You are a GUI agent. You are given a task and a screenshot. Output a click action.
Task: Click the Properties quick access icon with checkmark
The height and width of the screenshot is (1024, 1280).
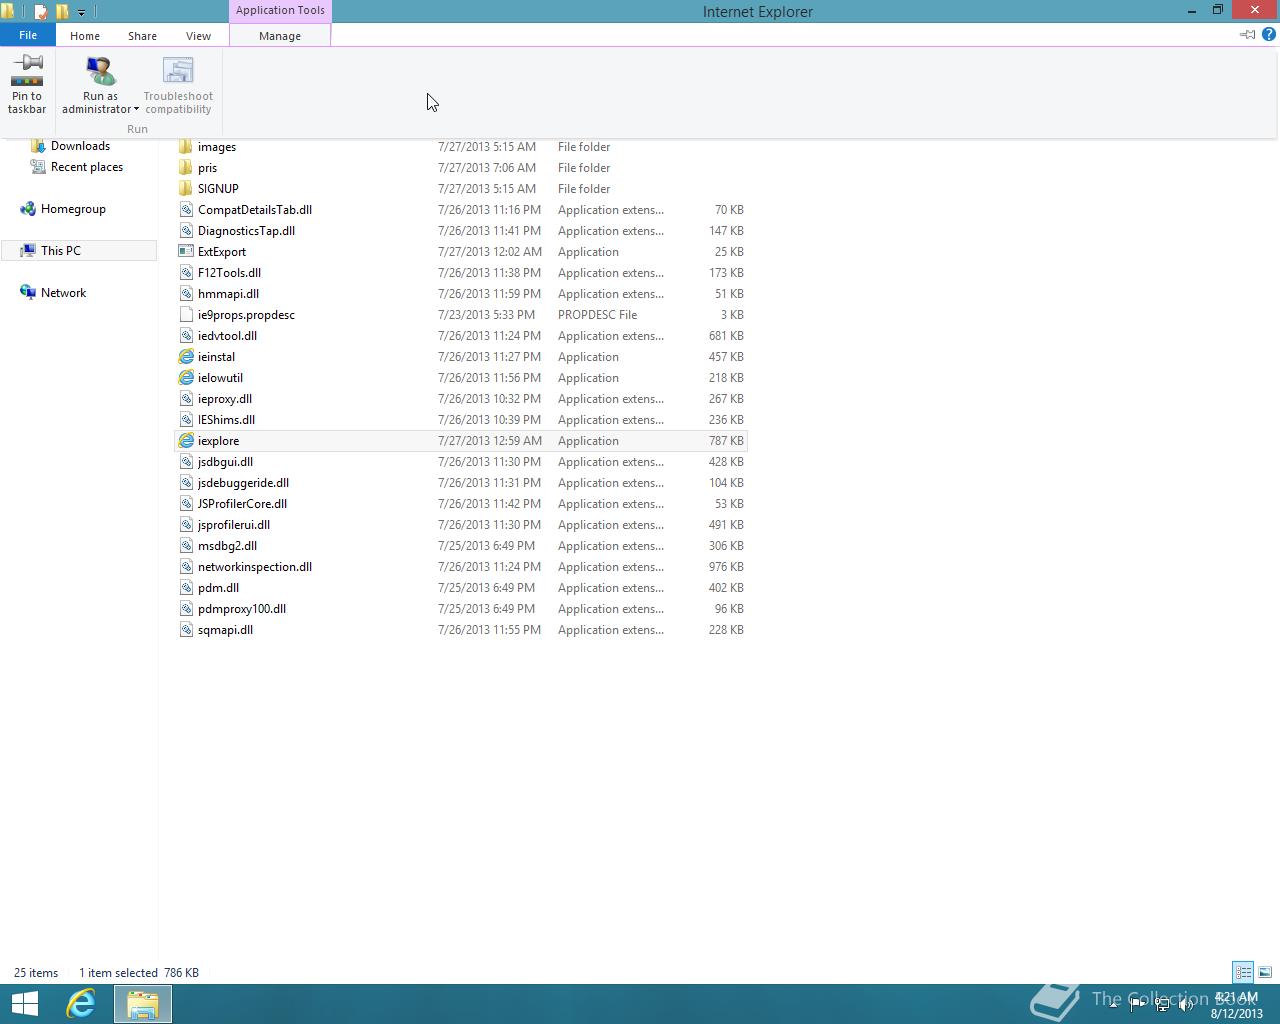point(41,12)
